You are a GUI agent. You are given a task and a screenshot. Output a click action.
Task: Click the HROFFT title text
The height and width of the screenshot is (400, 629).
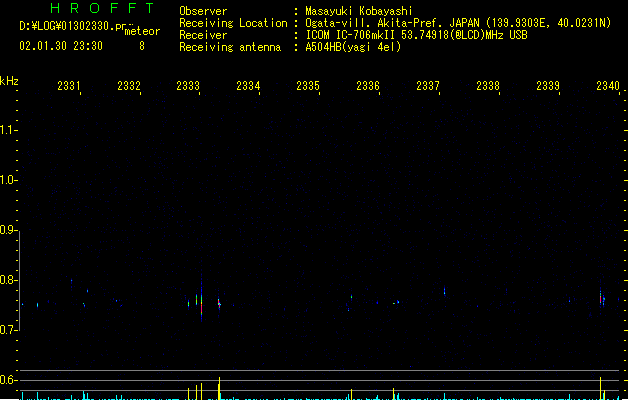coord(103,8)
